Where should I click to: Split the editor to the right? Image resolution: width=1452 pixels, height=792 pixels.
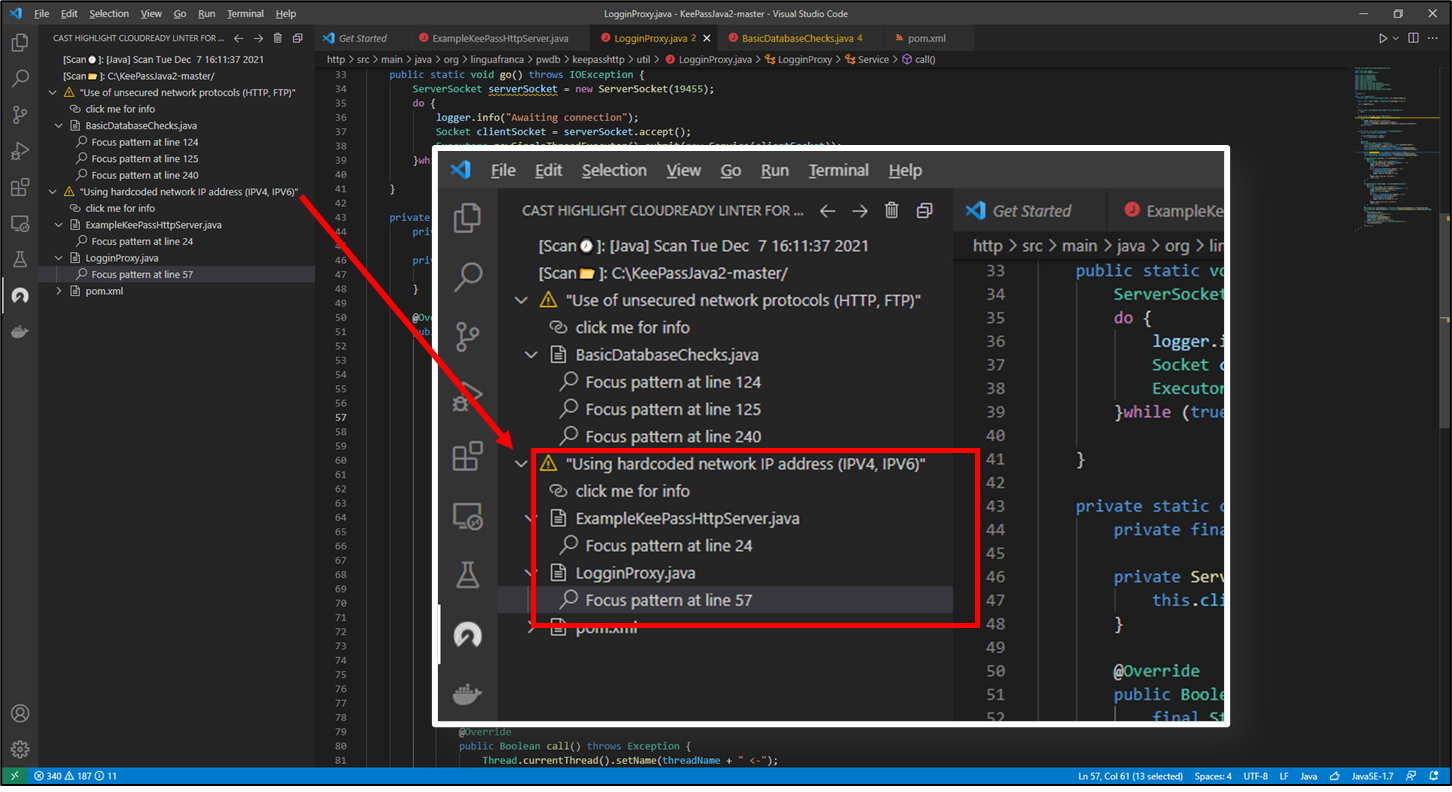pyautogui.click(x=1413, y=39)
